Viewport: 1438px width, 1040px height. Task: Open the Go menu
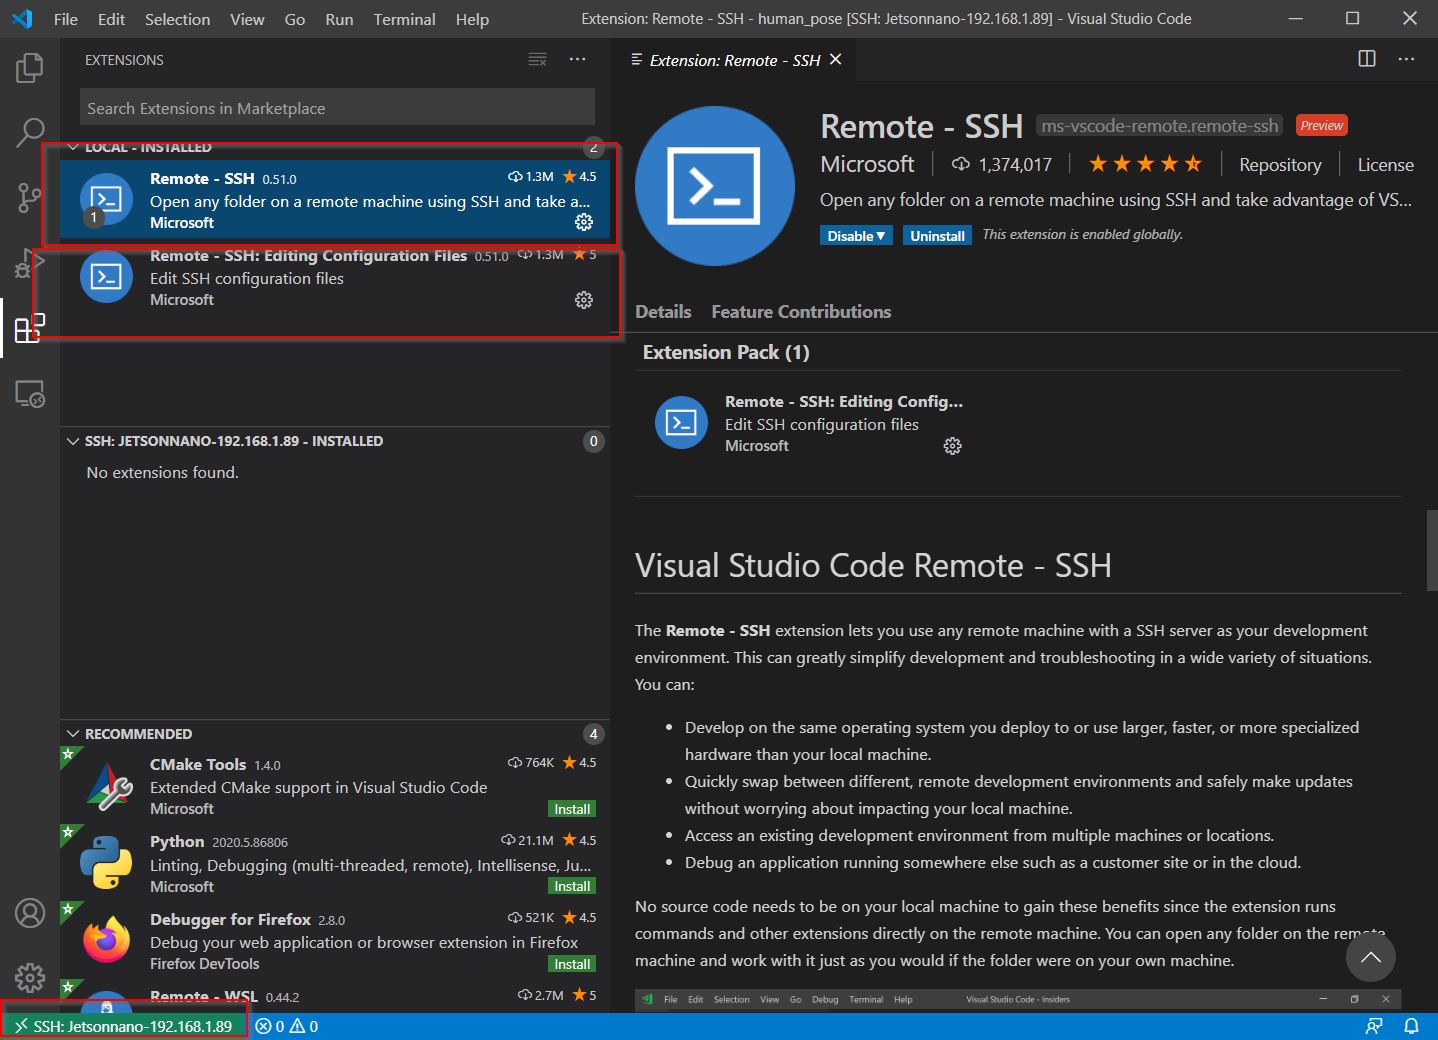294,19
